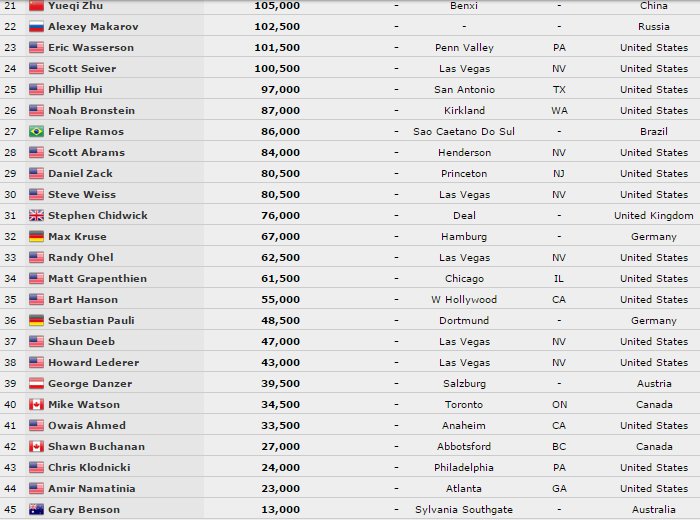Click the name Shaun Deb
The height and width of the screenshot is (520, 700).
79,342
